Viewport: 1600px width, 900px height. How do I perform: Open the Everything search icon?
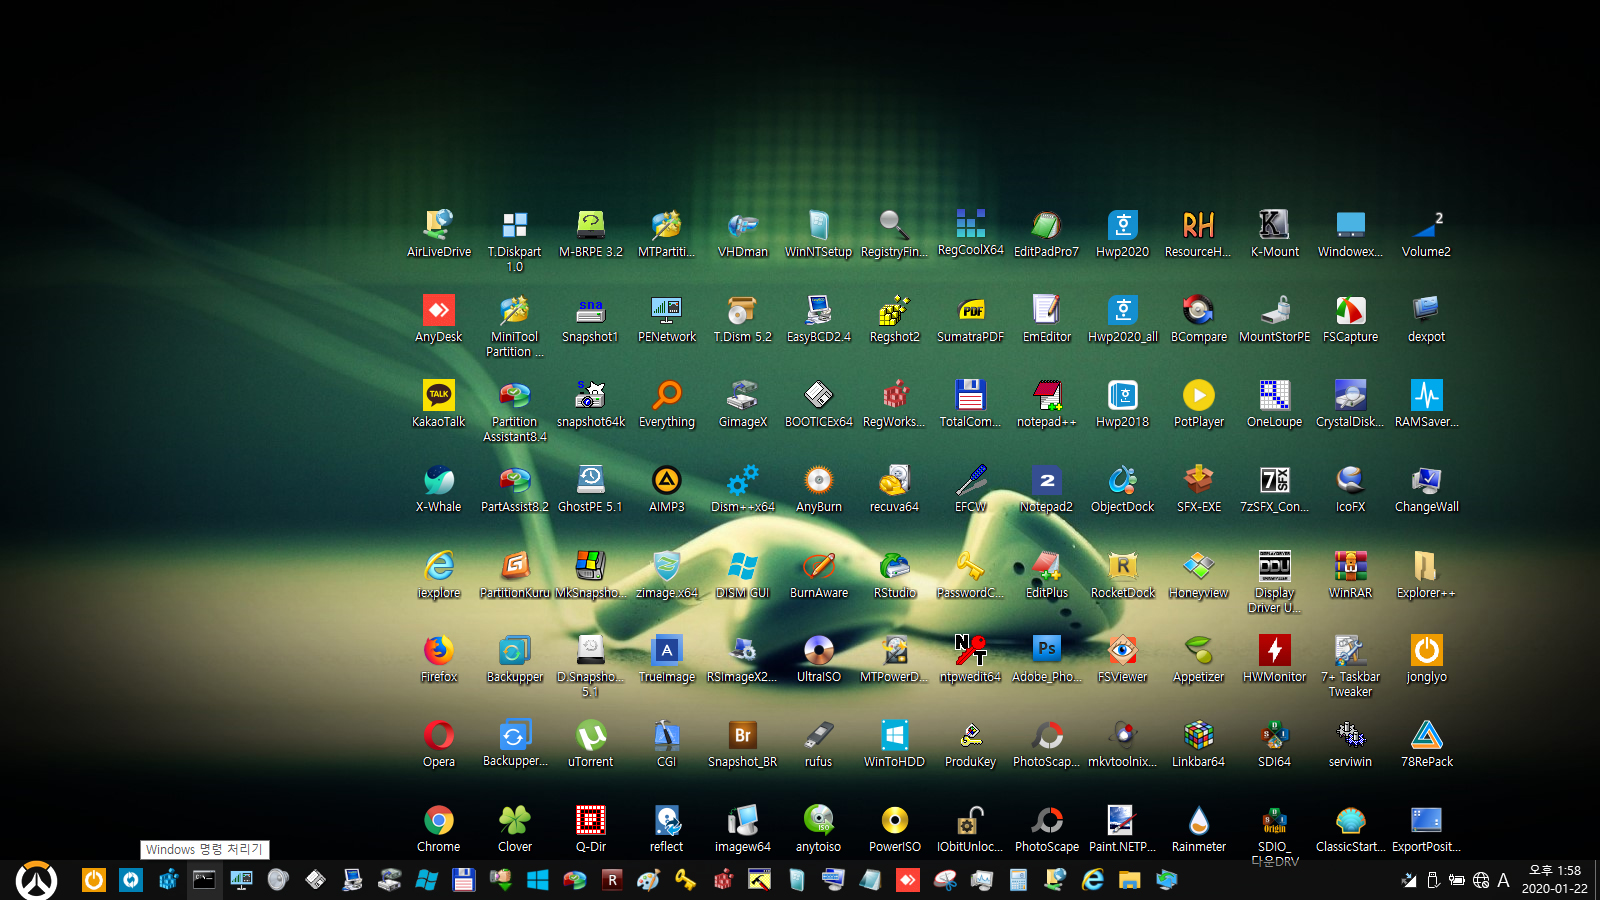[x=667, y=404]
